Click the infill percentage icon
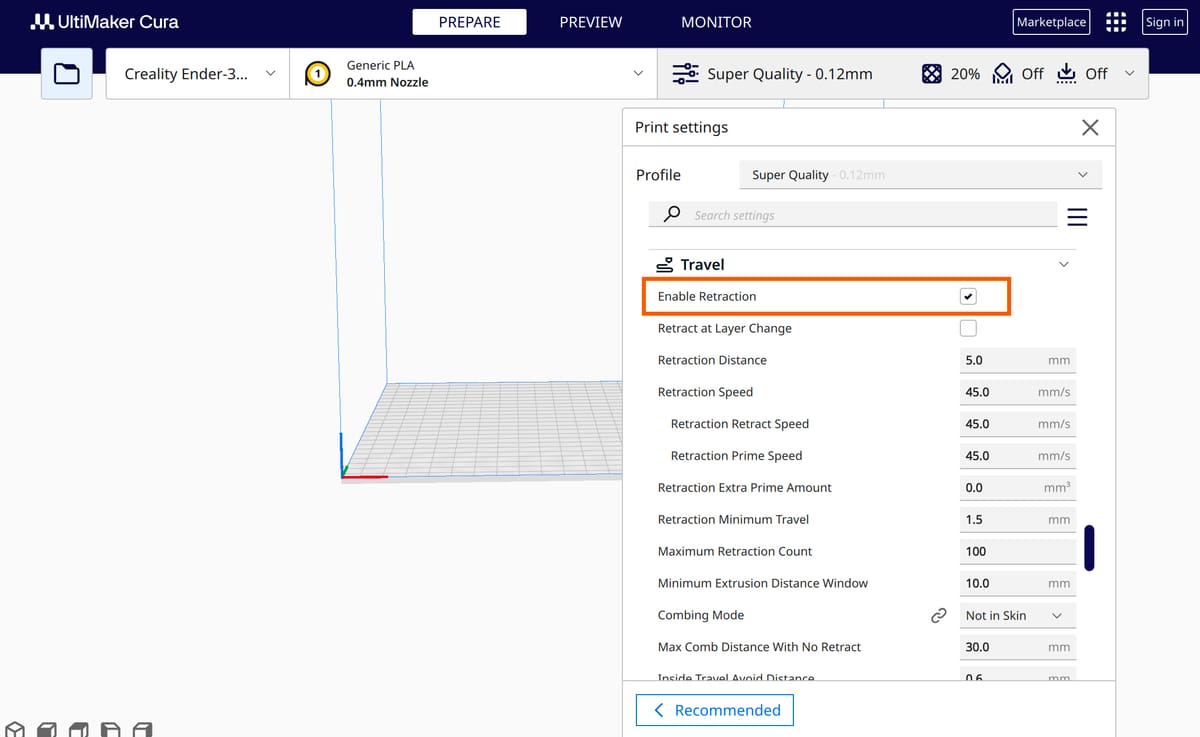1200x737 pixels. (931, 74)
